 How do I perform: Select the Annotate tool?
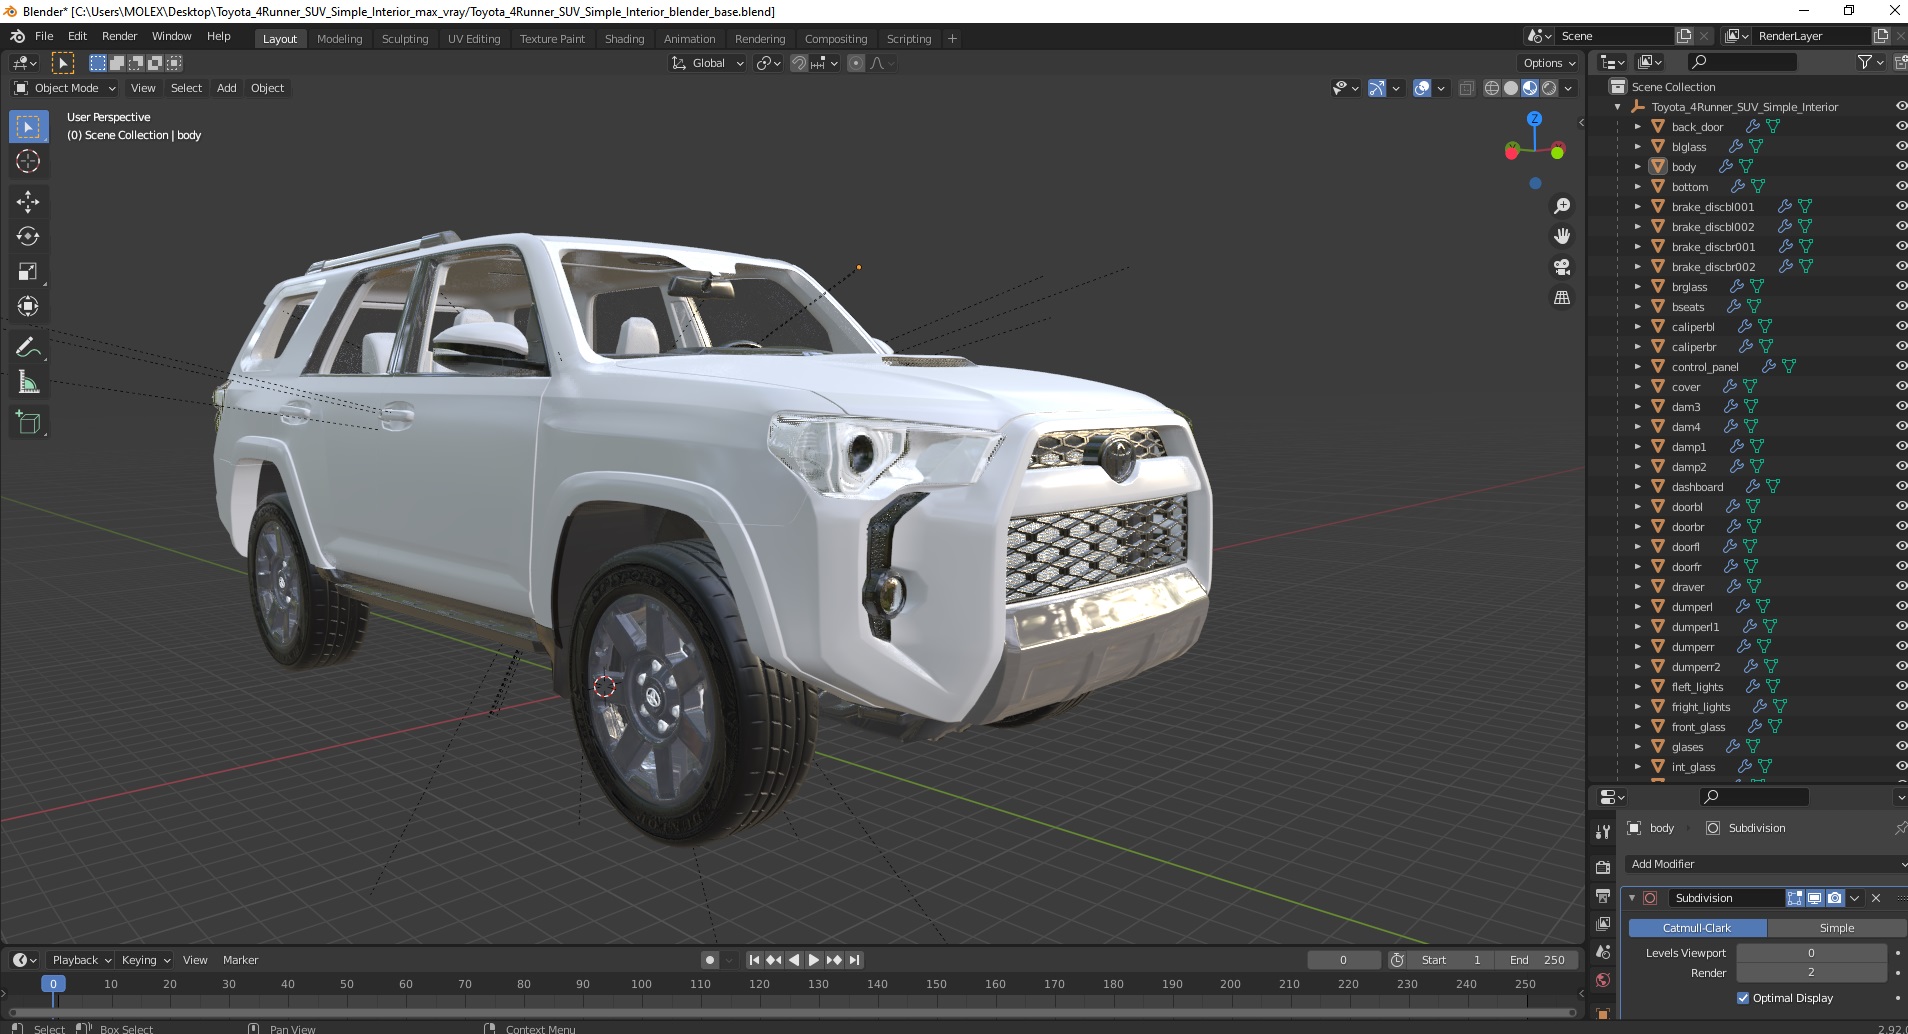coord(28,347)
